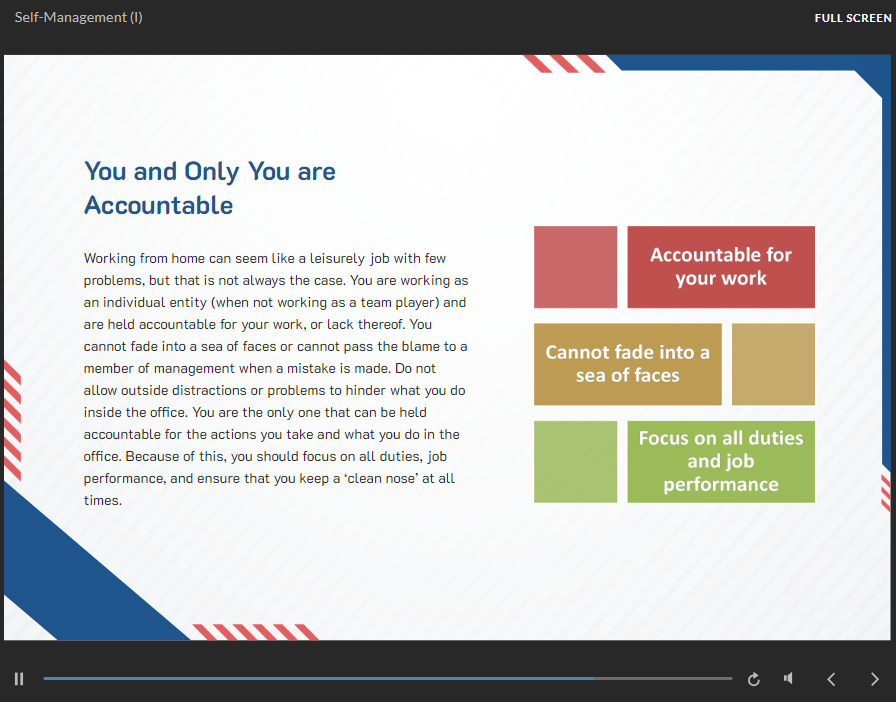Seek to the unplayed end of progress bar

(x=680, y=679)
